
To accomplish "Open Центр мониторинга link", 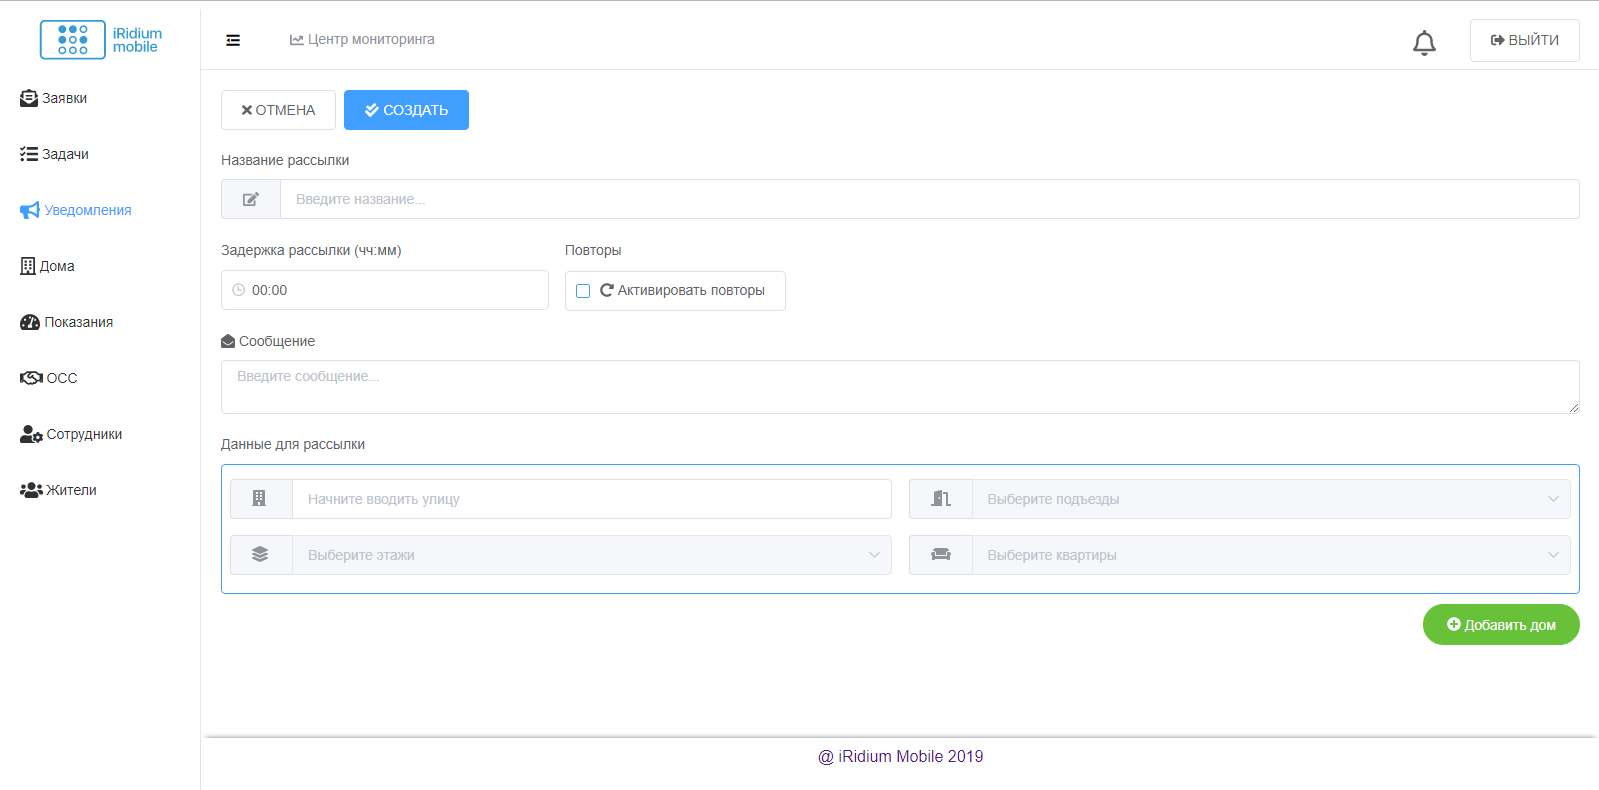I will pyautogui.click(x=362, y=40).
